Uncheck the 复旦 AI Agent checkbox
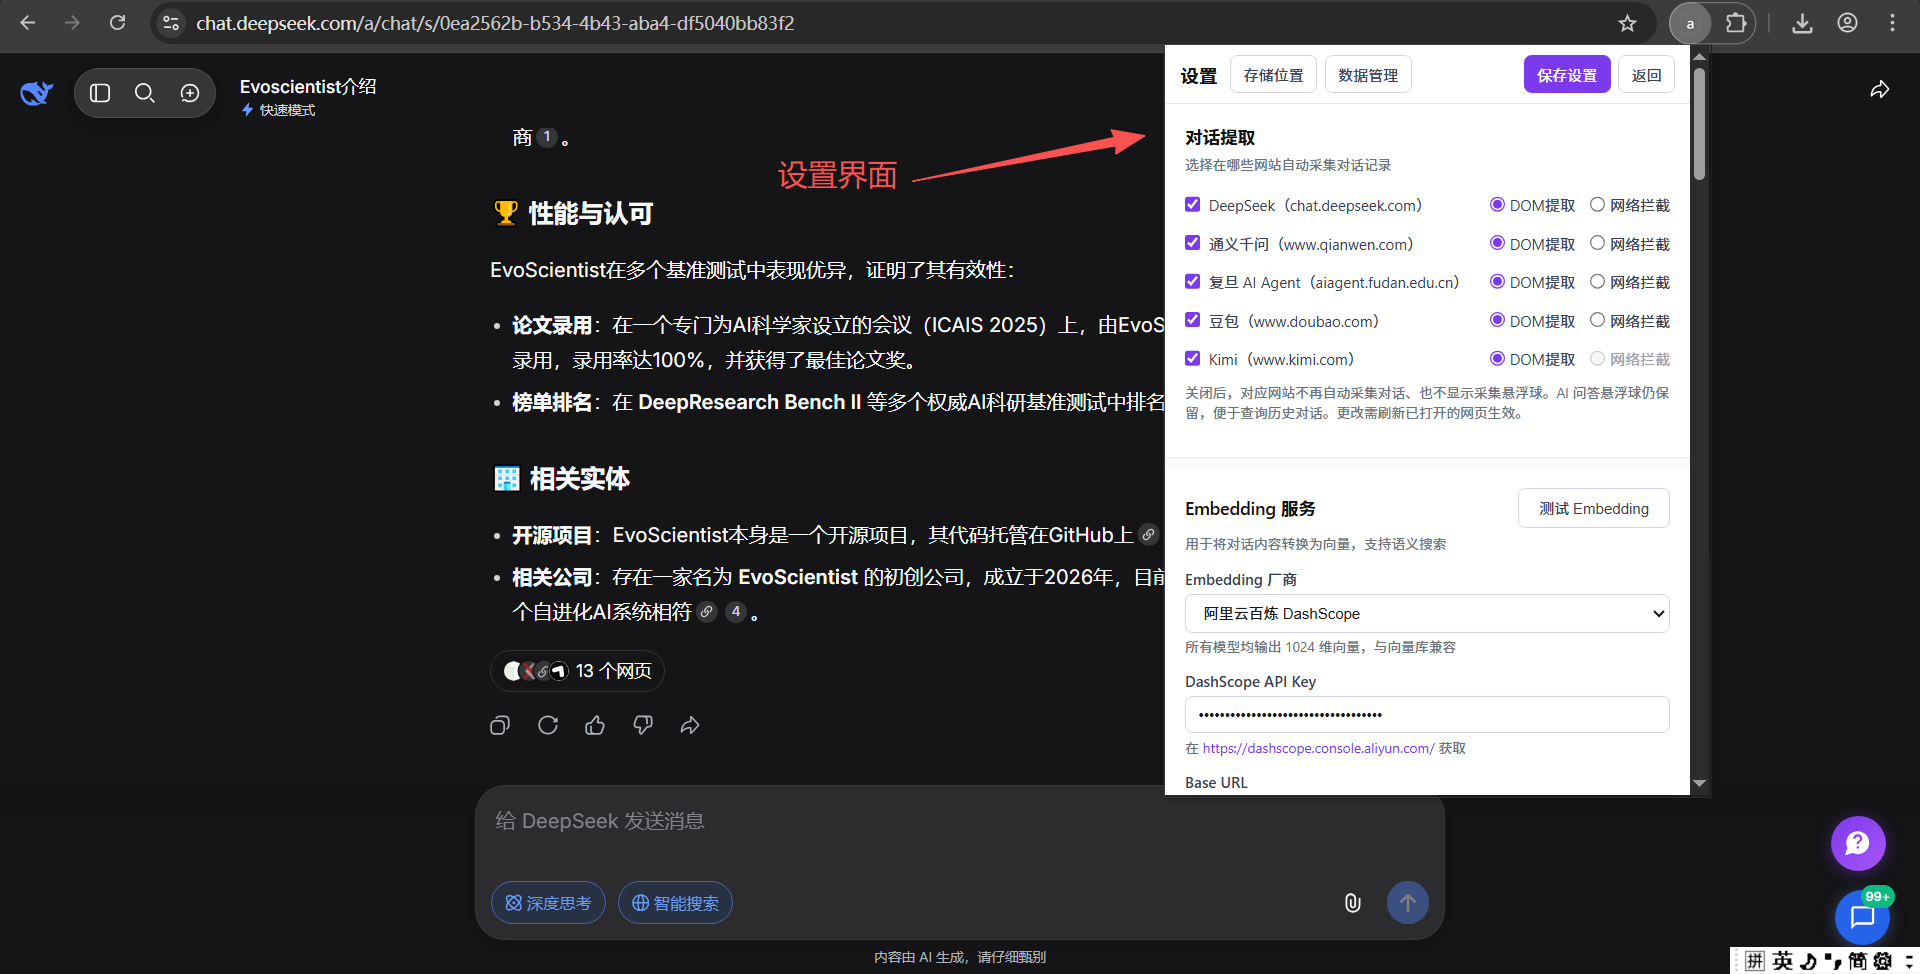This screenshot has width=1920, height=974. pyautogui.click(x=1192, y=282)
